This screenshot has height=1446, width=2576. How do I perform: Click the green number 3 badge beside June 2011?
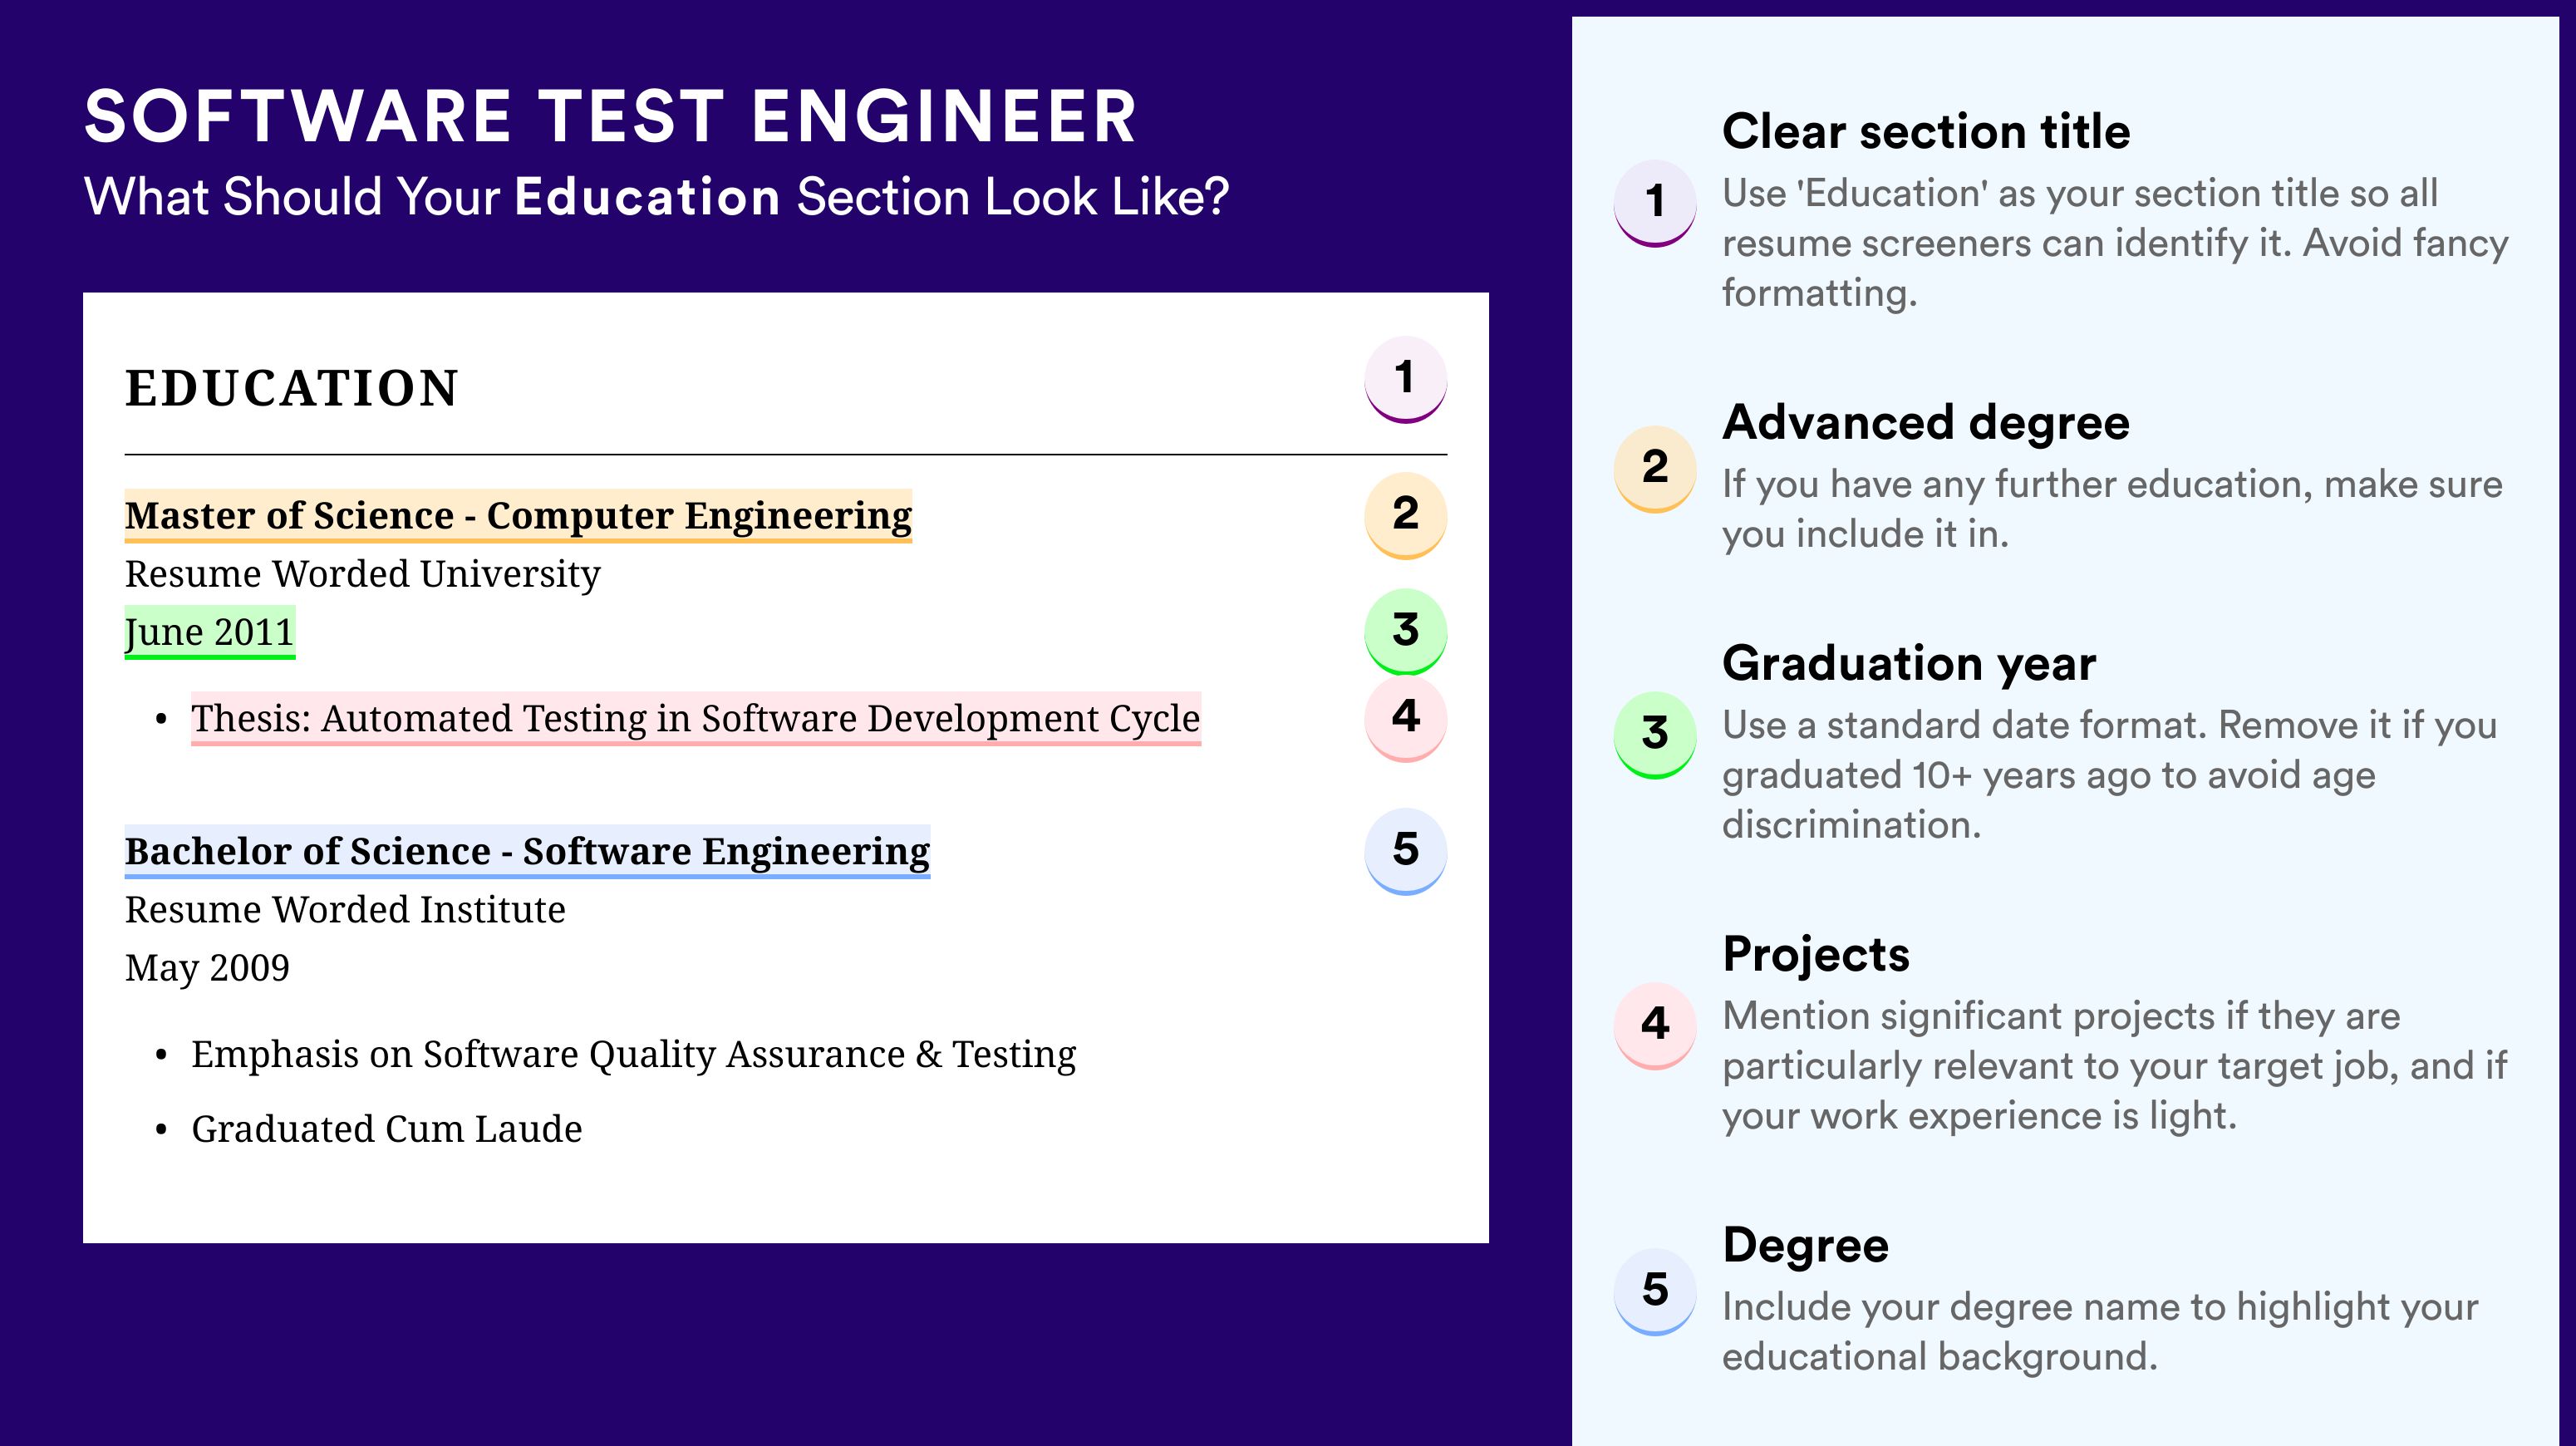coord(1405,631)
